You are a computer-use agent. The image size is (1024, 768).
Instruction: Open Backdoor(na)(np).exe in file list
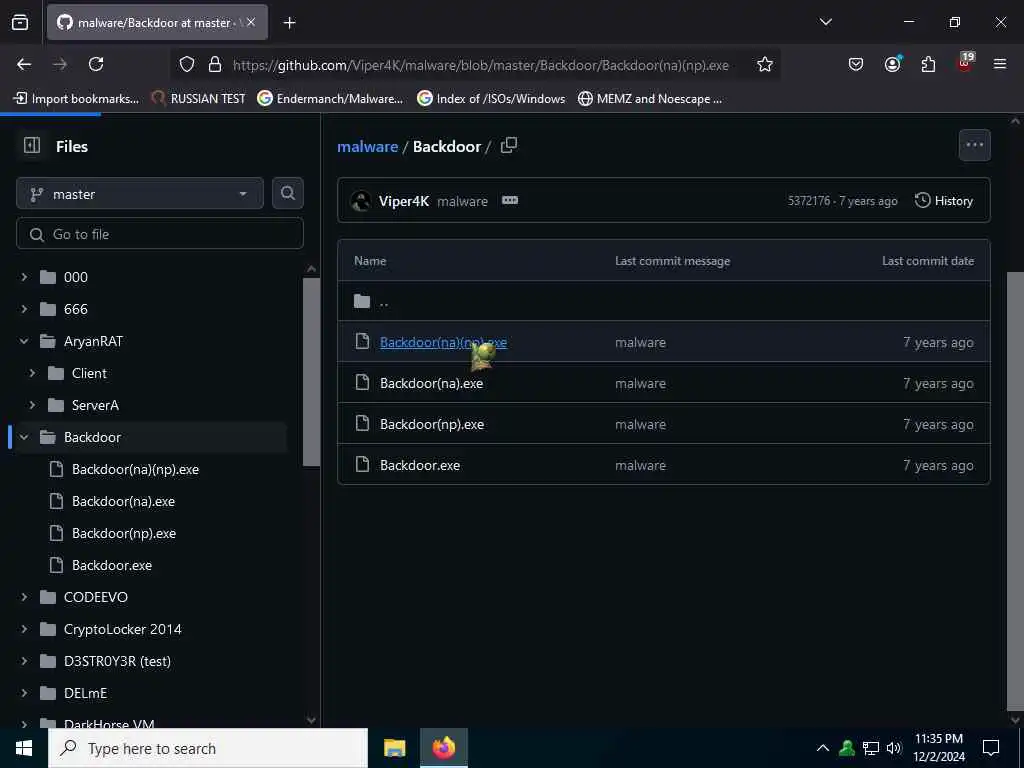pos(443,342)
